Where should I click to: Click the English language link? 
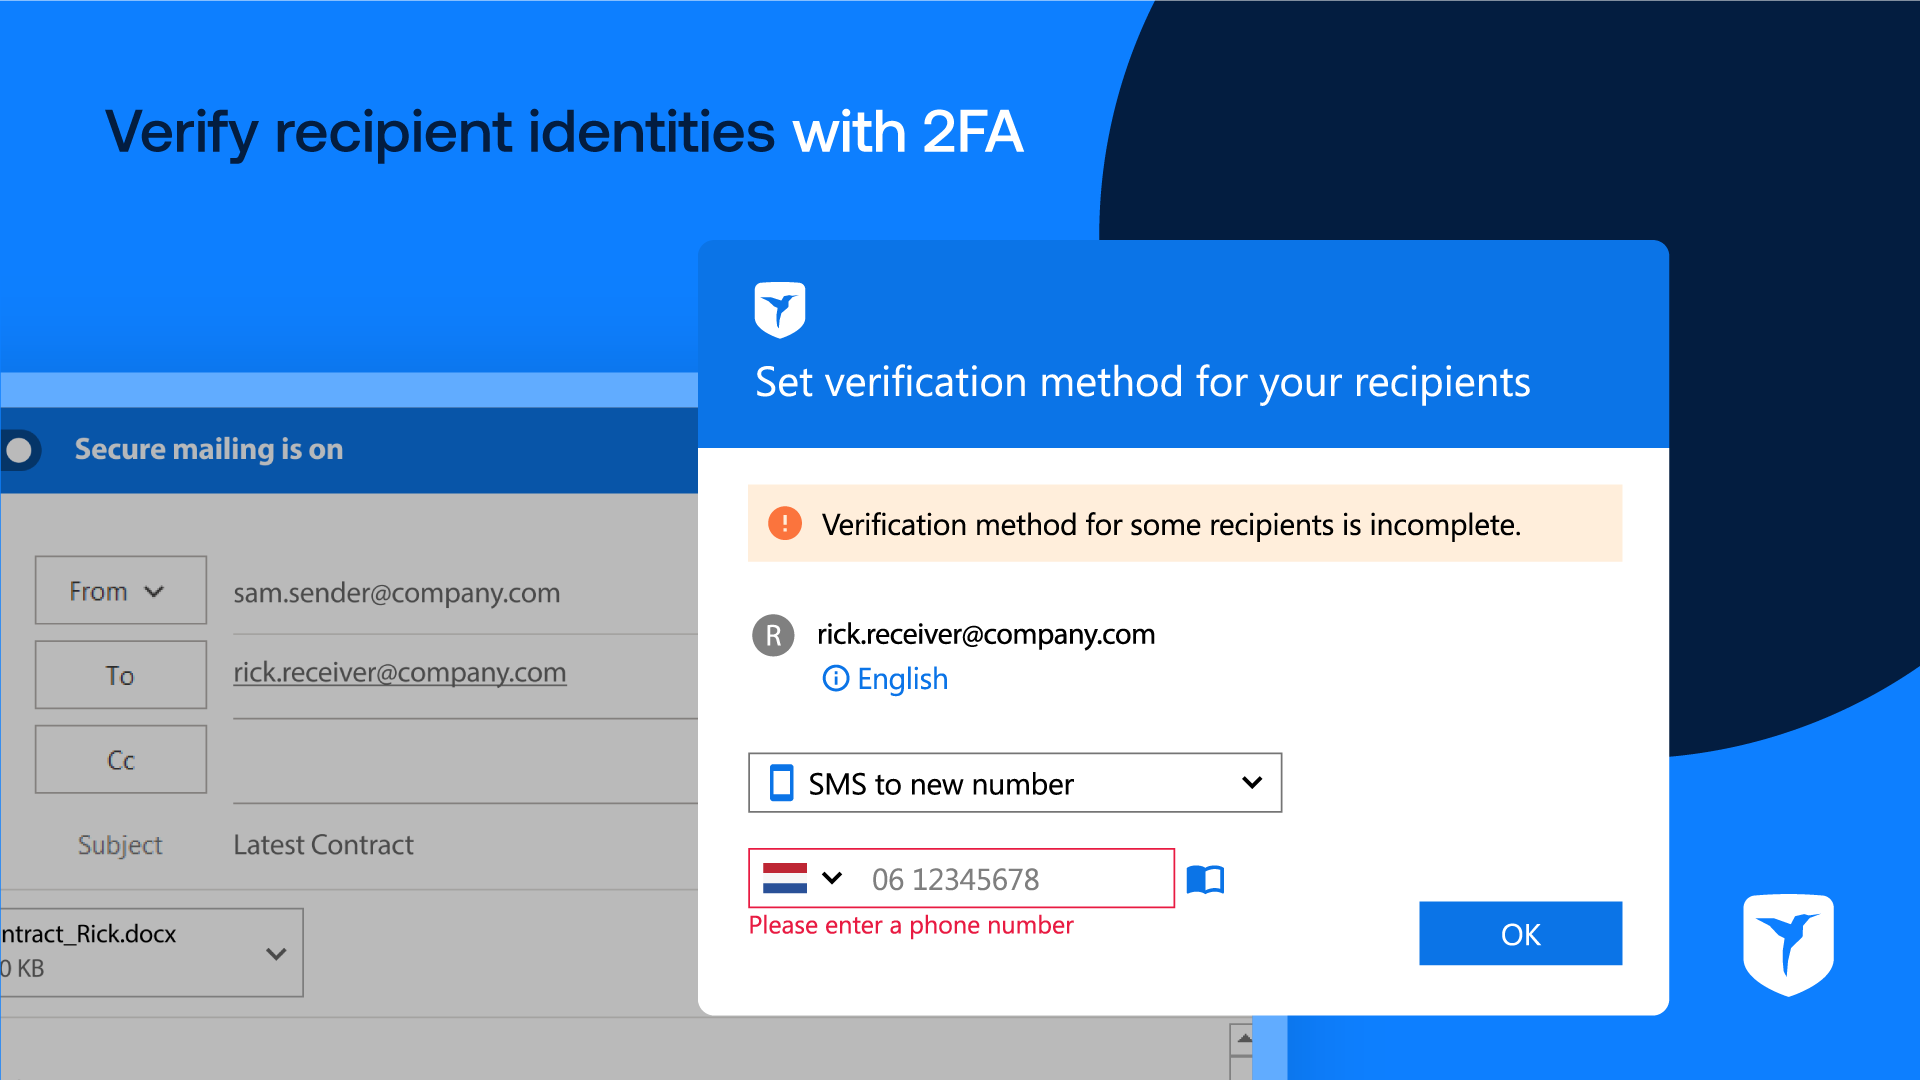(902, 679)
